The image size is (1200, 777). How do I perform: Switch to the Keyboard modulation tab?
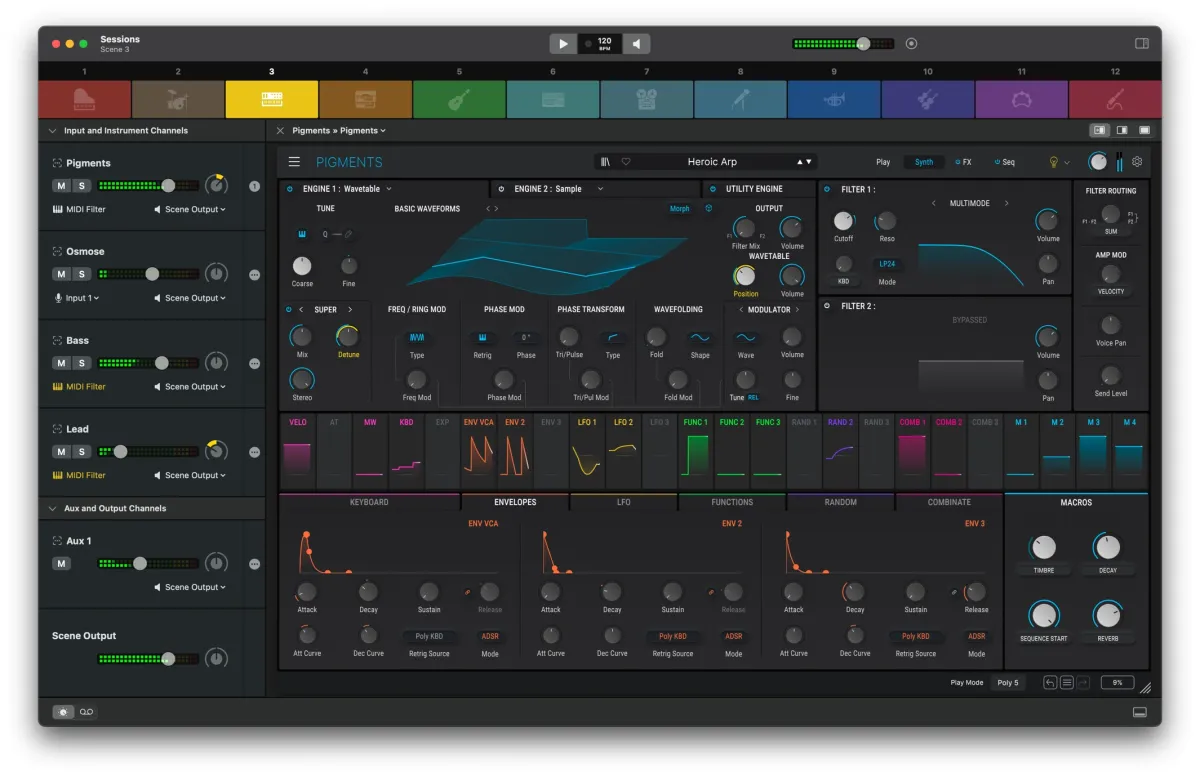click(x=369, y=502)
